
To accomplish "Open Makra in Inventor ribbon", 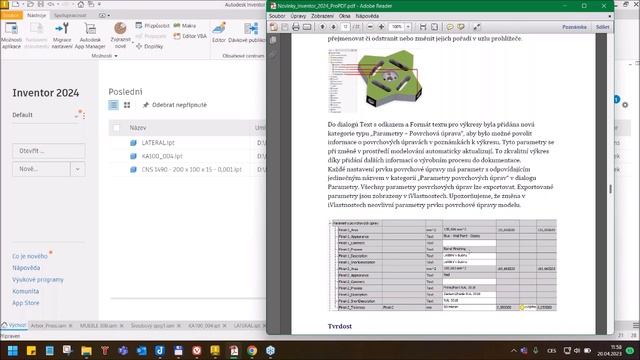I will point(184,26).
